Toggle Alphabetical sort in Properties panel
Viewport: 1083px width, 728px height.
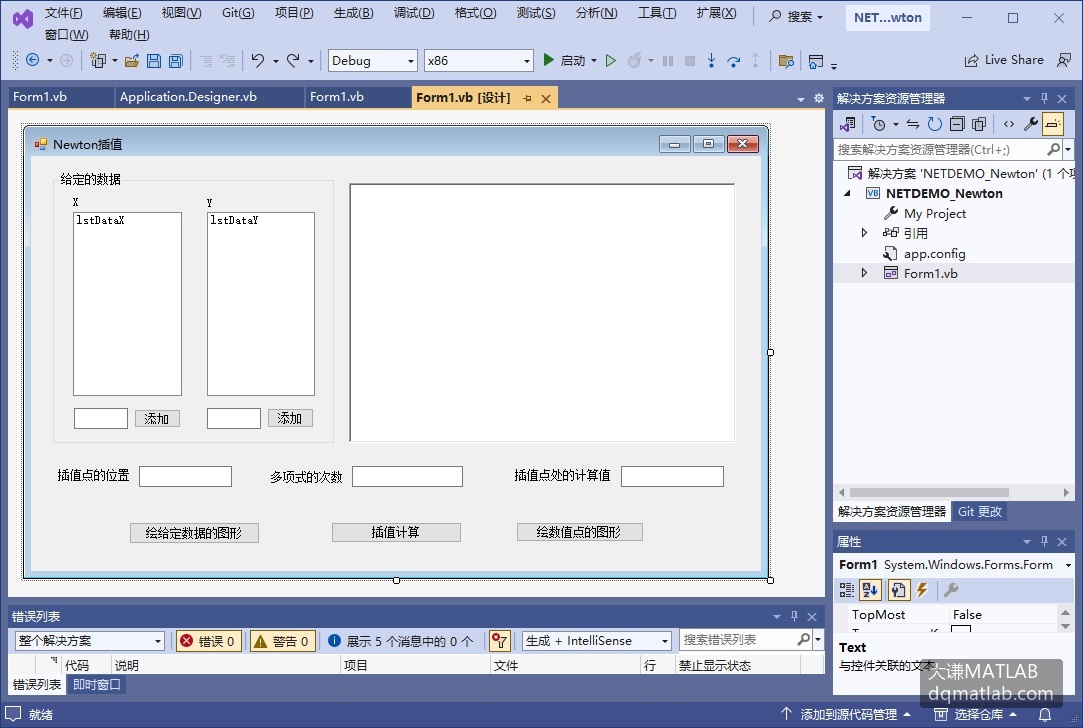[870, 590]
